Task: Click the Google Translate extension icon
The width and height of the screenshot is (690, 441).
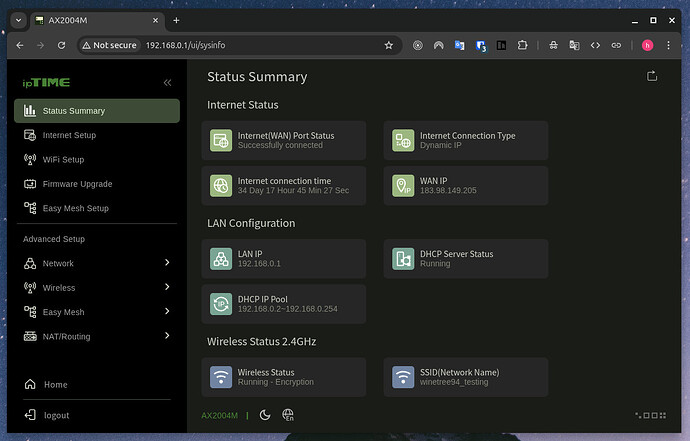Action: tap(459, 45)
